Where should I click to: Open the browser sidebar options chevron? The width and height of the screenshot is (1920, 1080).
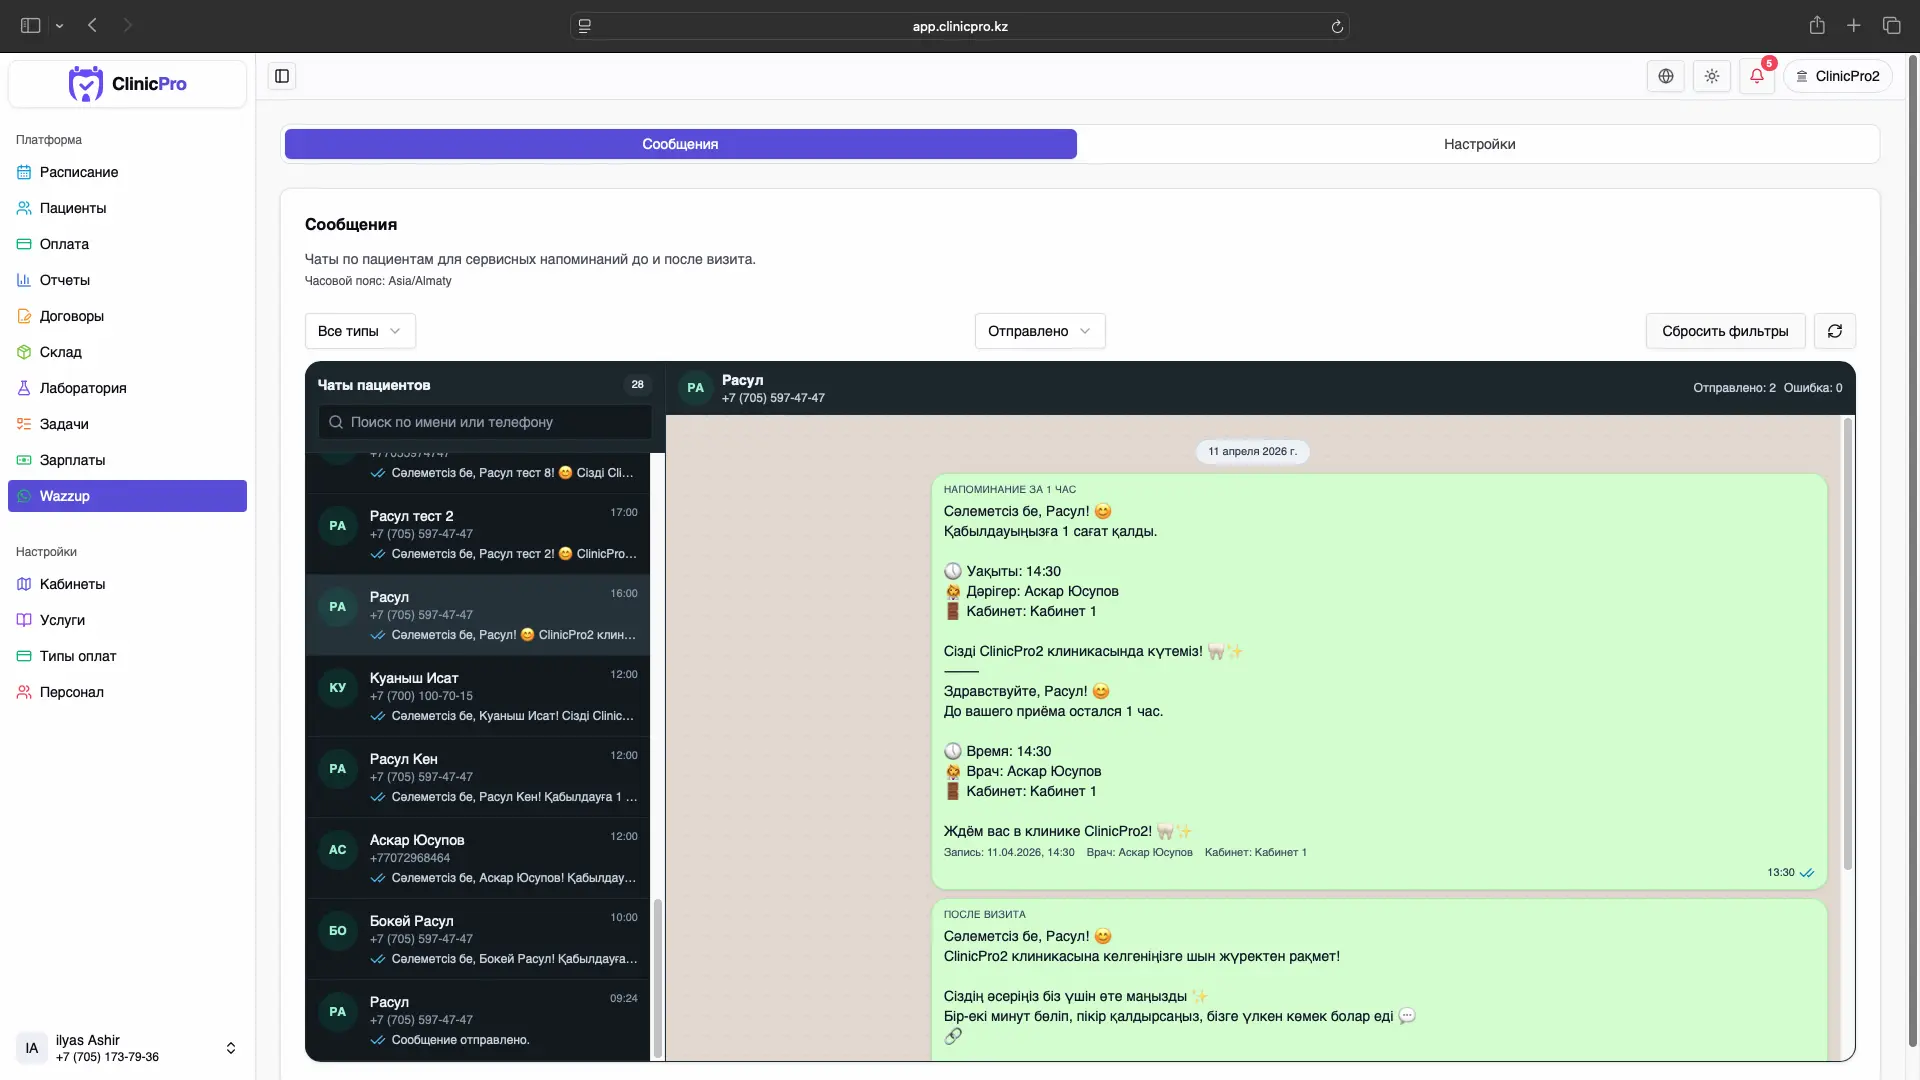[x=59, y=26]
